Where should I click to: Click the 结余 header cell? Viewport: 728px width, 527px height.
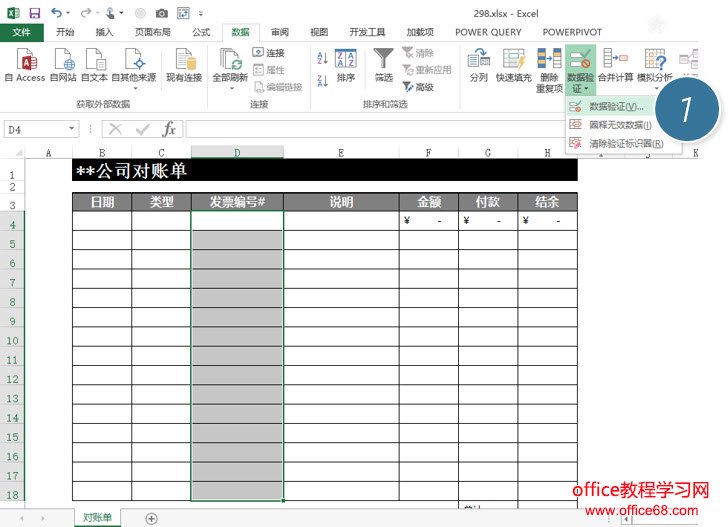click(x=547, y=202)
